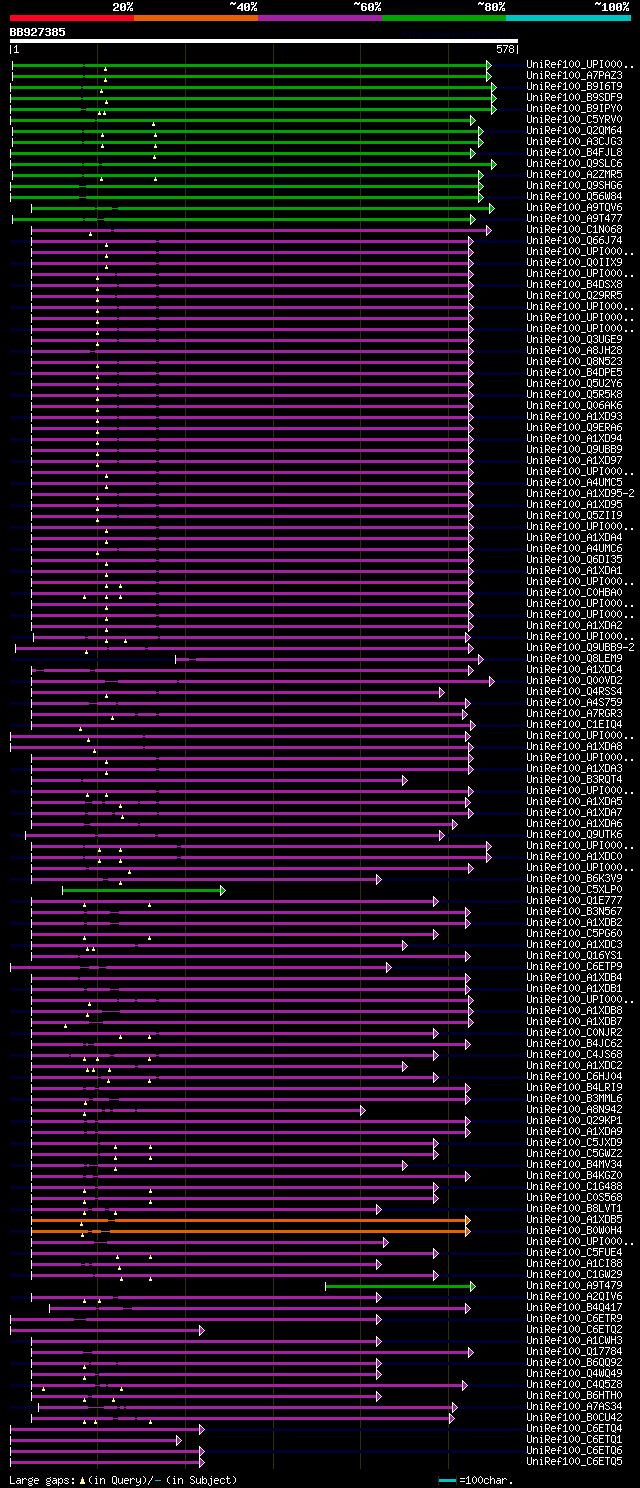Click UniRef100_A9TQV6 hit name
Screen dimensions: 640x1488
574,207
